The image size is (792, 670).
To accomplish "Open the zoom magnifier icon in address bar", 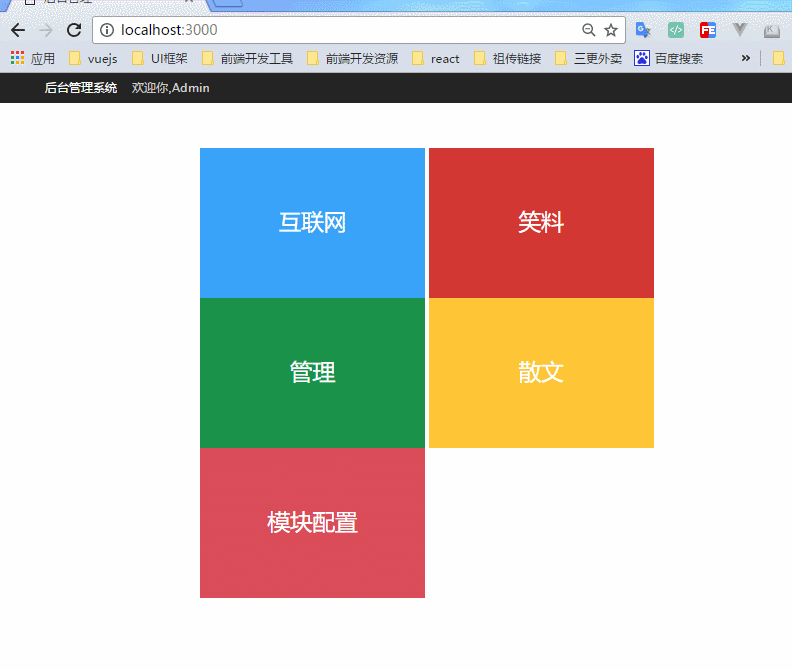I will pyautogui.click(x=588, y=30).
